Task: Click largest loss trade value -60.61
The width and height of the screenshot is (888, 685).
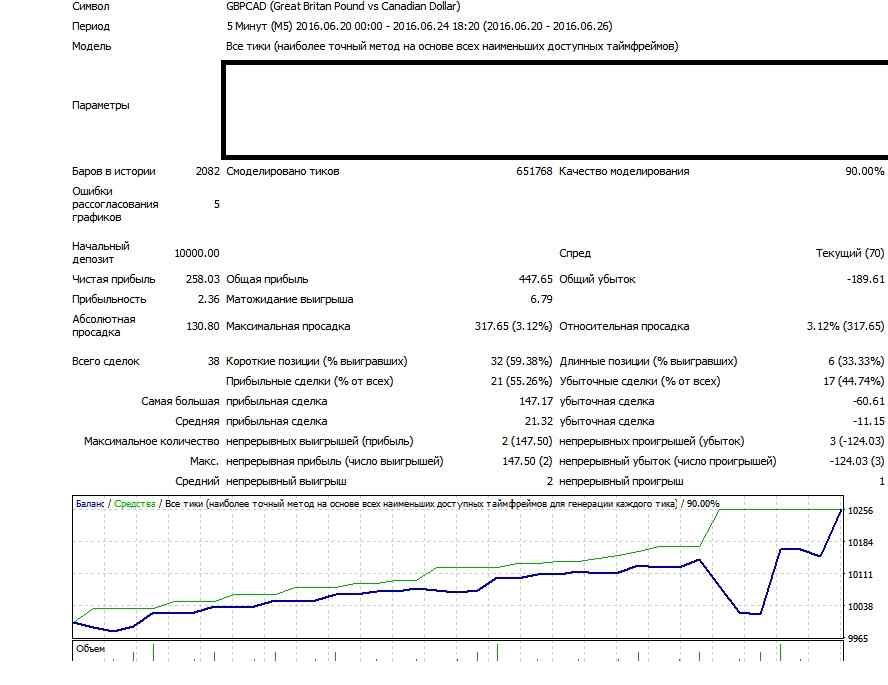Action: tap(868, 401)
